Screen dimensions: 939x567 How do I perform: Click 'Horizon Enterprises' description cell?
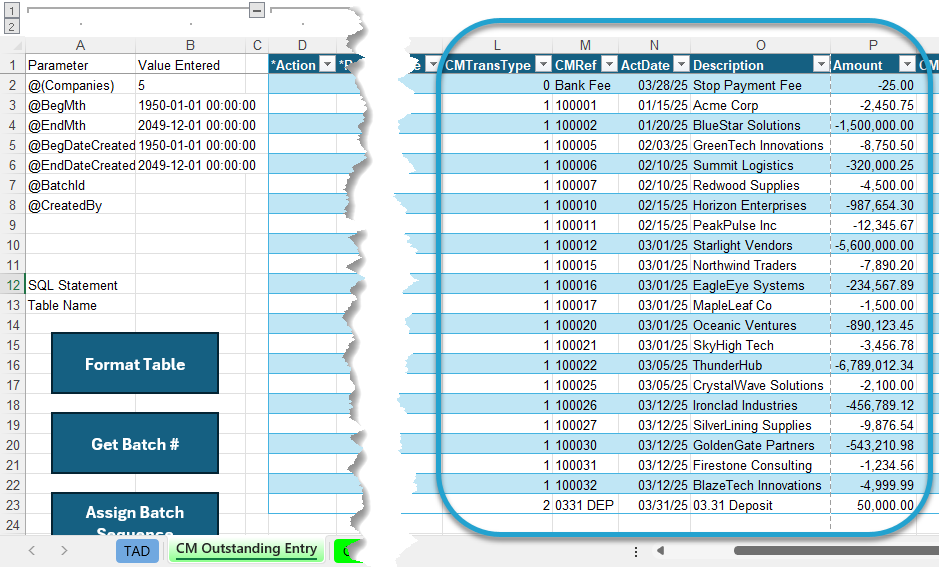tap(761, 205)
